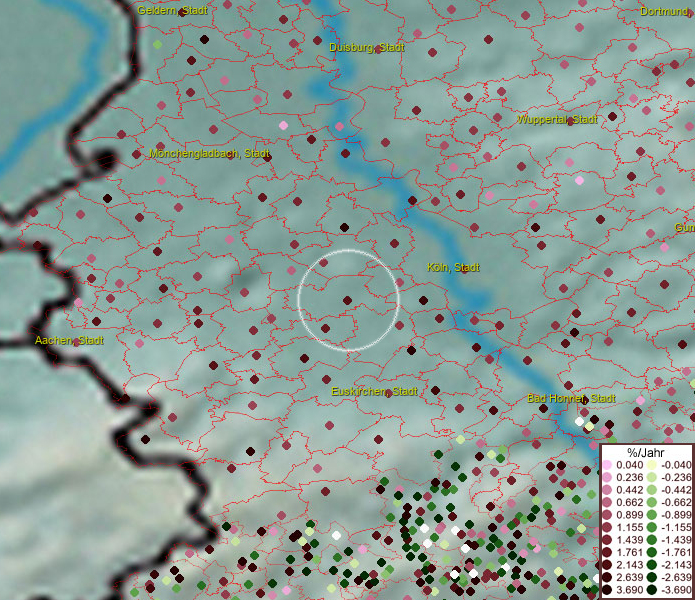This screenshot has width=695, height=600.
Task: Click the partially visible 'Dortmund' label
Action: point(666,12)
